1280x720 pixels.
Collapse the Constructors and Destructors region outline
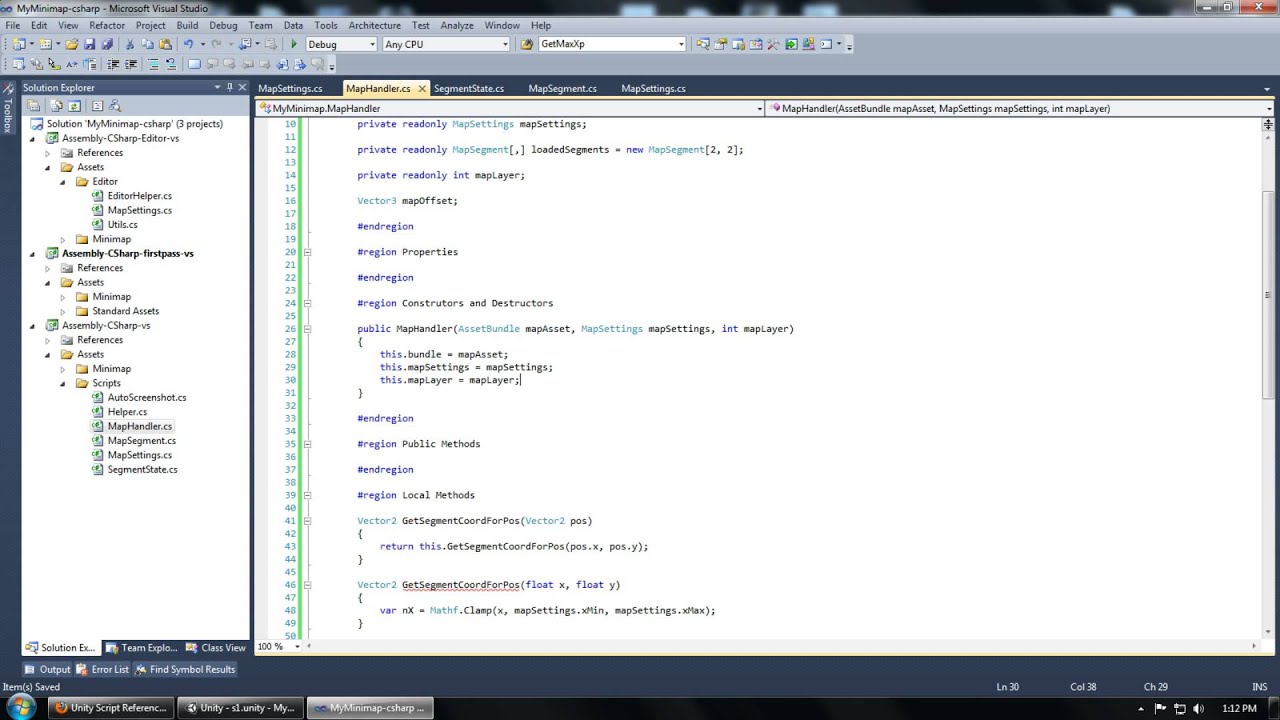(x=307, y=303)
